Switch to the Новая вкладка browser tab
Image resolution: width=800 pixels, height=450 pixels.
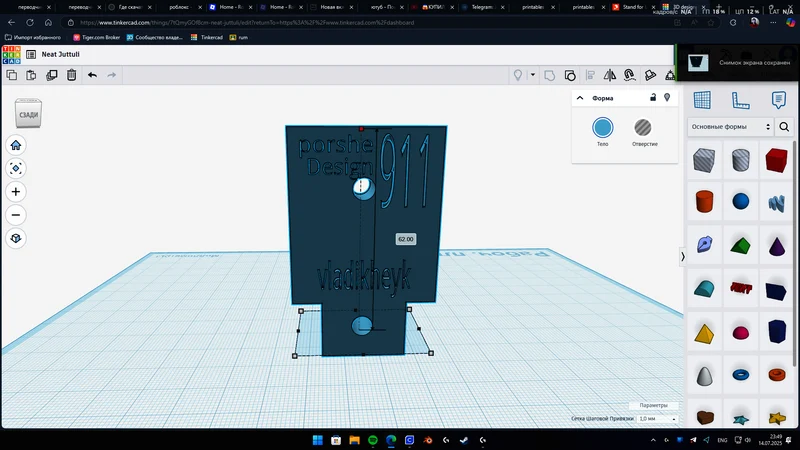tap(331, 7)
